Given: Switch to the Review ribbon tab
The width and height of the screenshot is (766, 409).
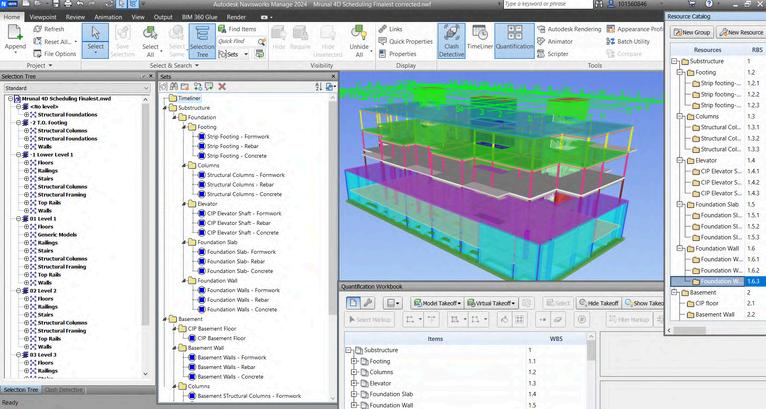Looking at the screenshot, I should coord(75,17).
